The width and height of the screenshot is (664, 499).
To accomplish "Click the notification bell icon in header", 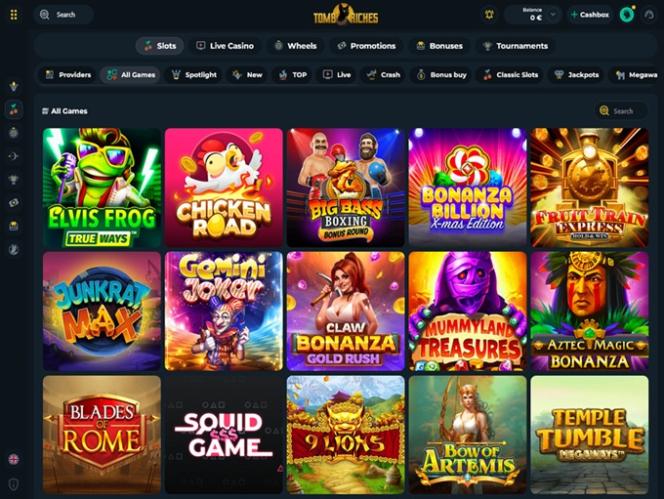I will 489,15.
